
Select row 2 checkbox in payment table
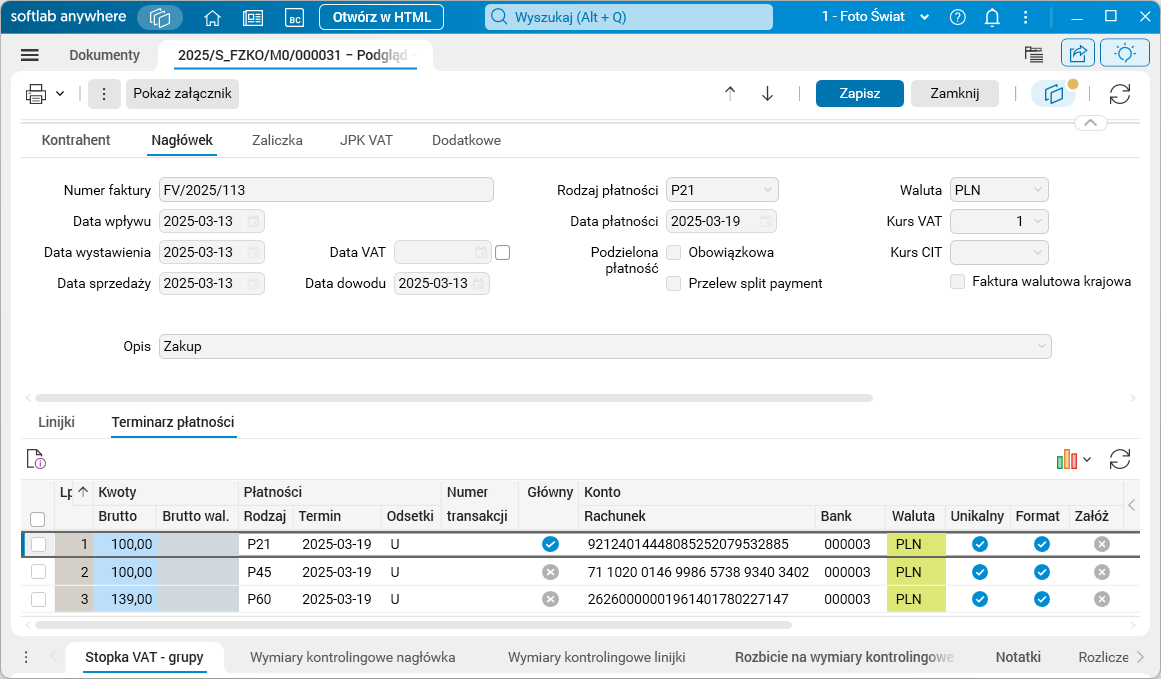(39, 572)
